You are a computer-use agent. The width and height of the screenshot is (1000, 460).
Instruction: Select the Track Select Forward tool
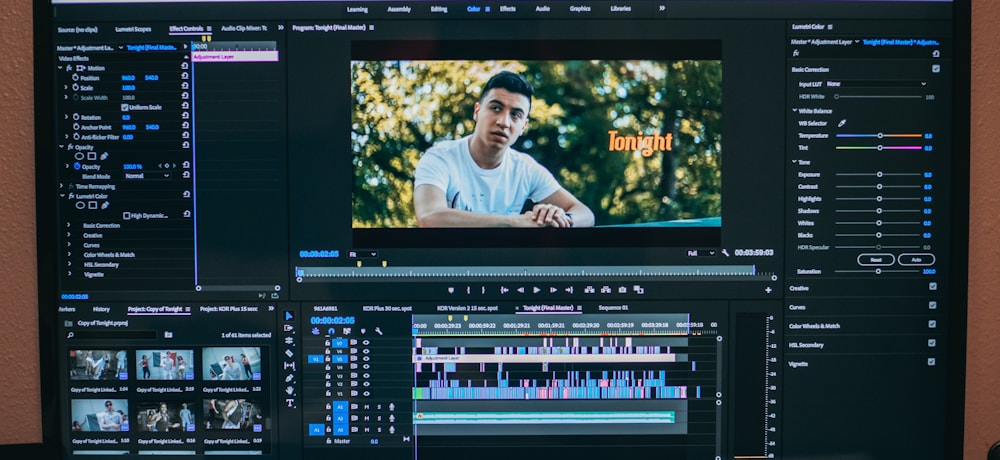pyautogui.click(x=289, y=329)
